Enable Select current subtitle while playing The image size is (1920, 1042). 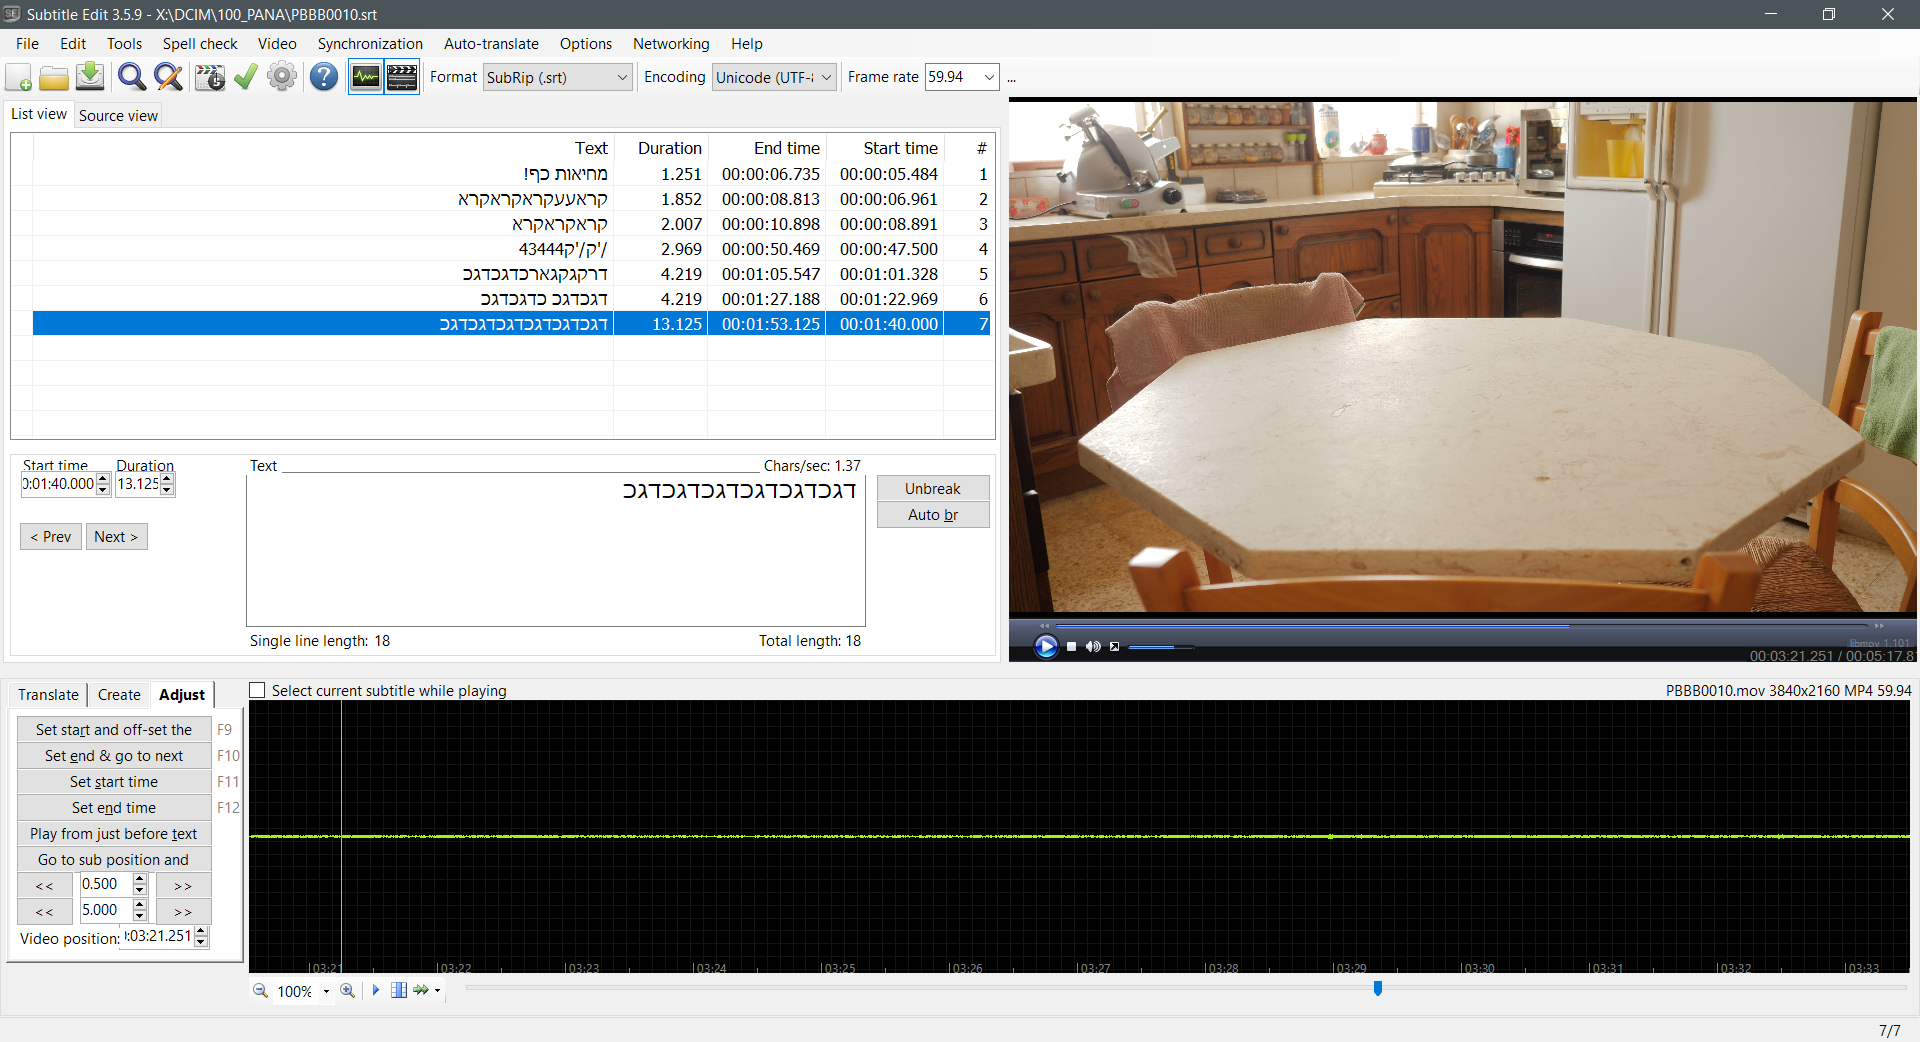tap(257, 690)
